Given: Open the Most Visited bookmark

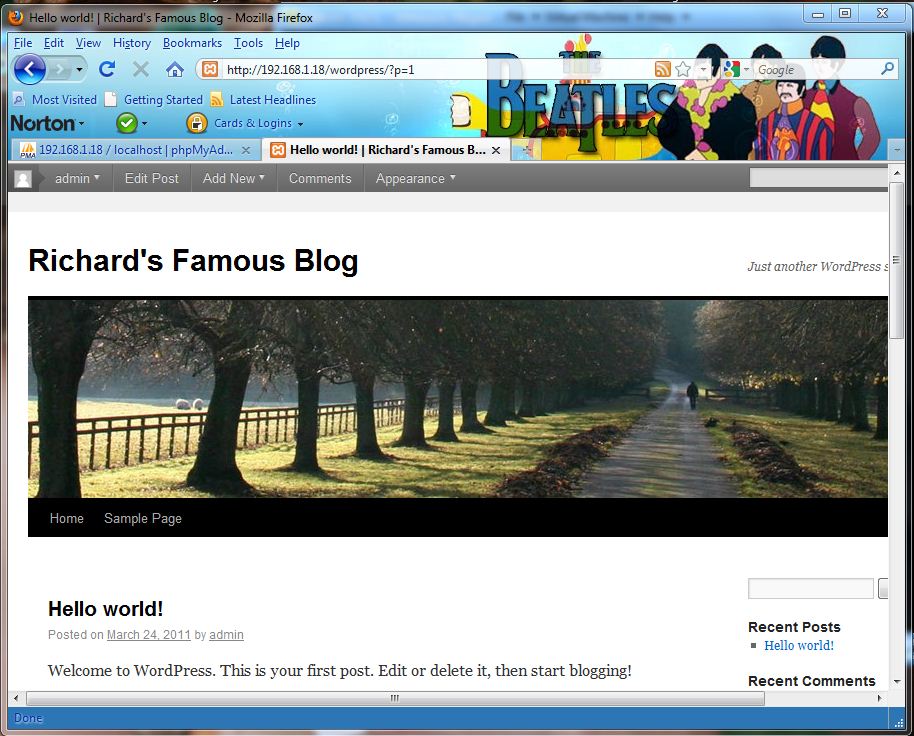Looking at the screenshot, I should pos(55,100).
